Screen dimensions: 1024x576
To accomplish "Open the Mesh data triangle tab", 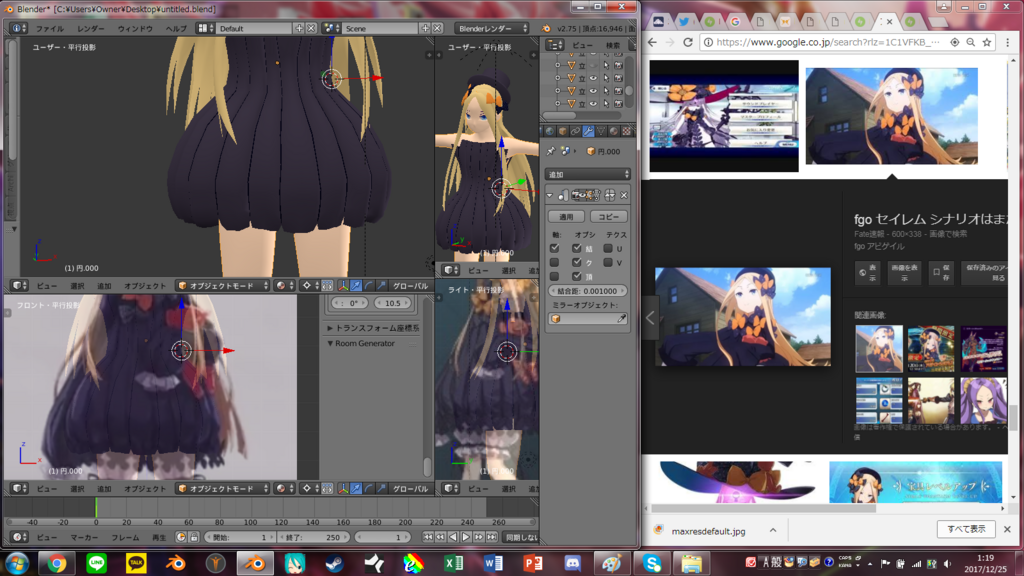I will pos(601,131).
